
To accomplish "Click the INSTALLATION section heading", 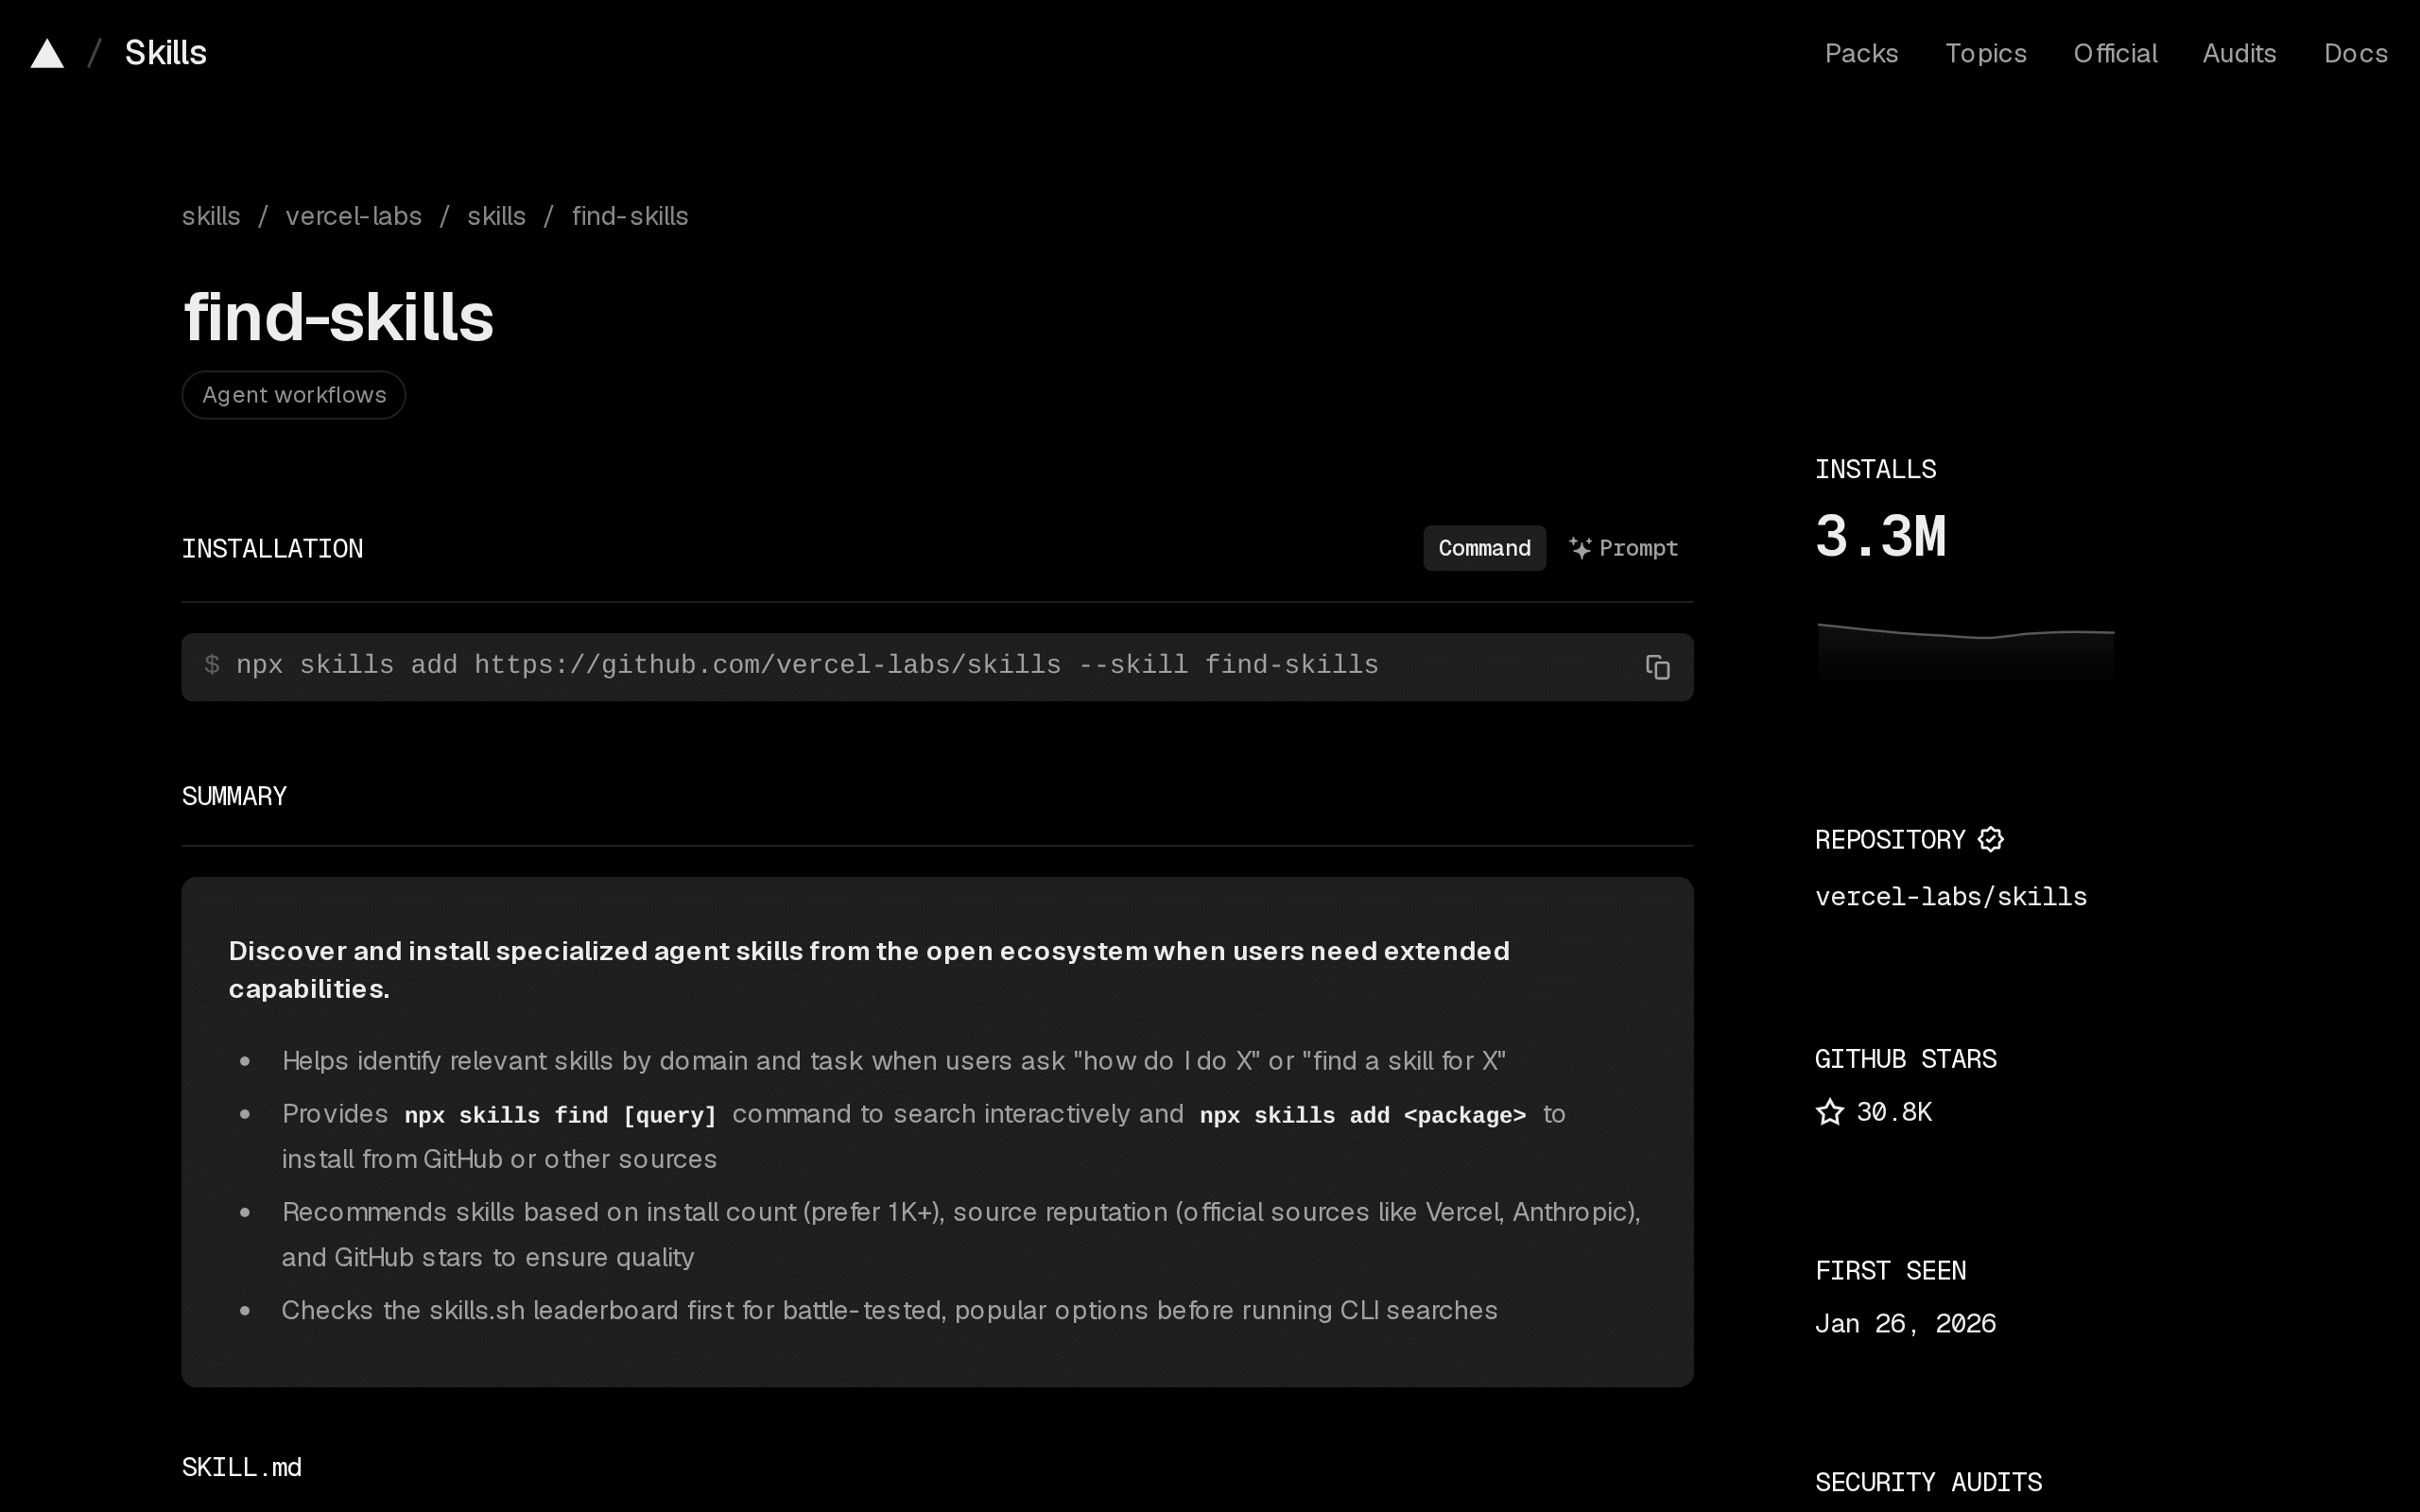I will pos(272,549).
